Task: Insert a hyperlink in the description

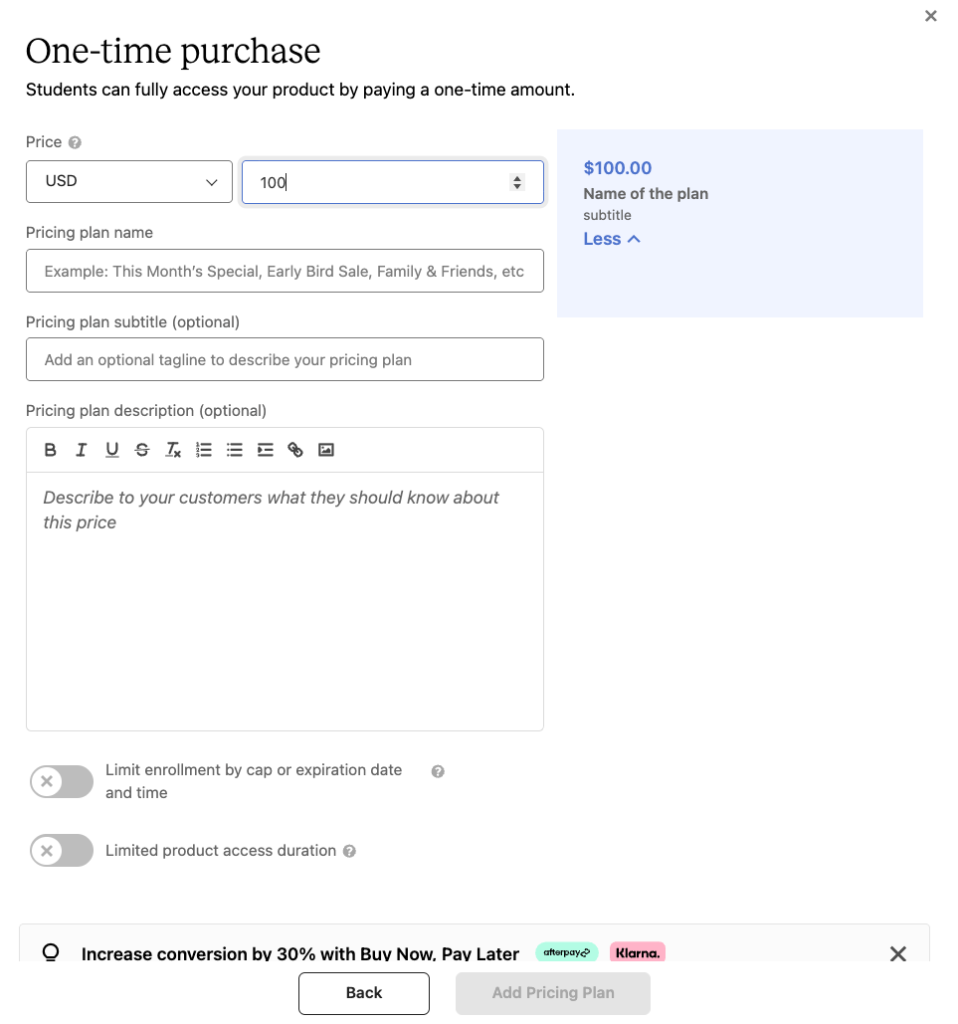Action: (294, 449)
